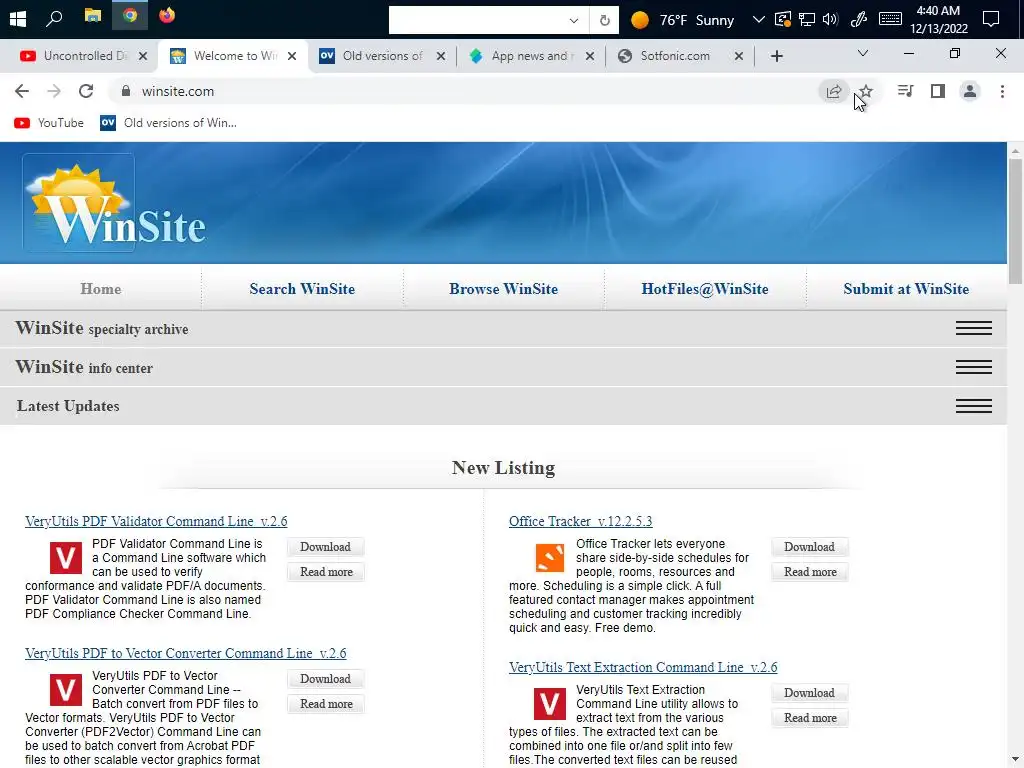Screen dimensions: 1024x768
Task: Read more about Office Tracker
Action: pyautogui.click(x=810, y=571)
